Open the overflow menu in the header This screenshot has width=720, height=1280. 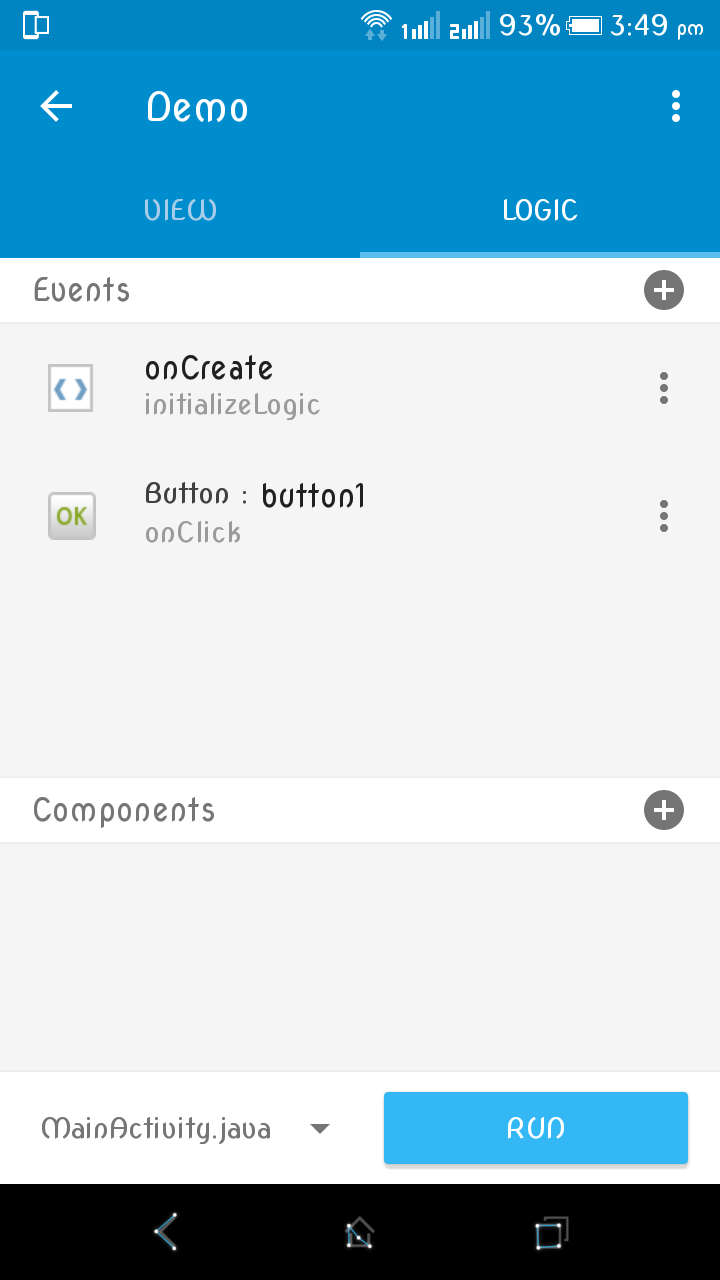tap(676, 106)
